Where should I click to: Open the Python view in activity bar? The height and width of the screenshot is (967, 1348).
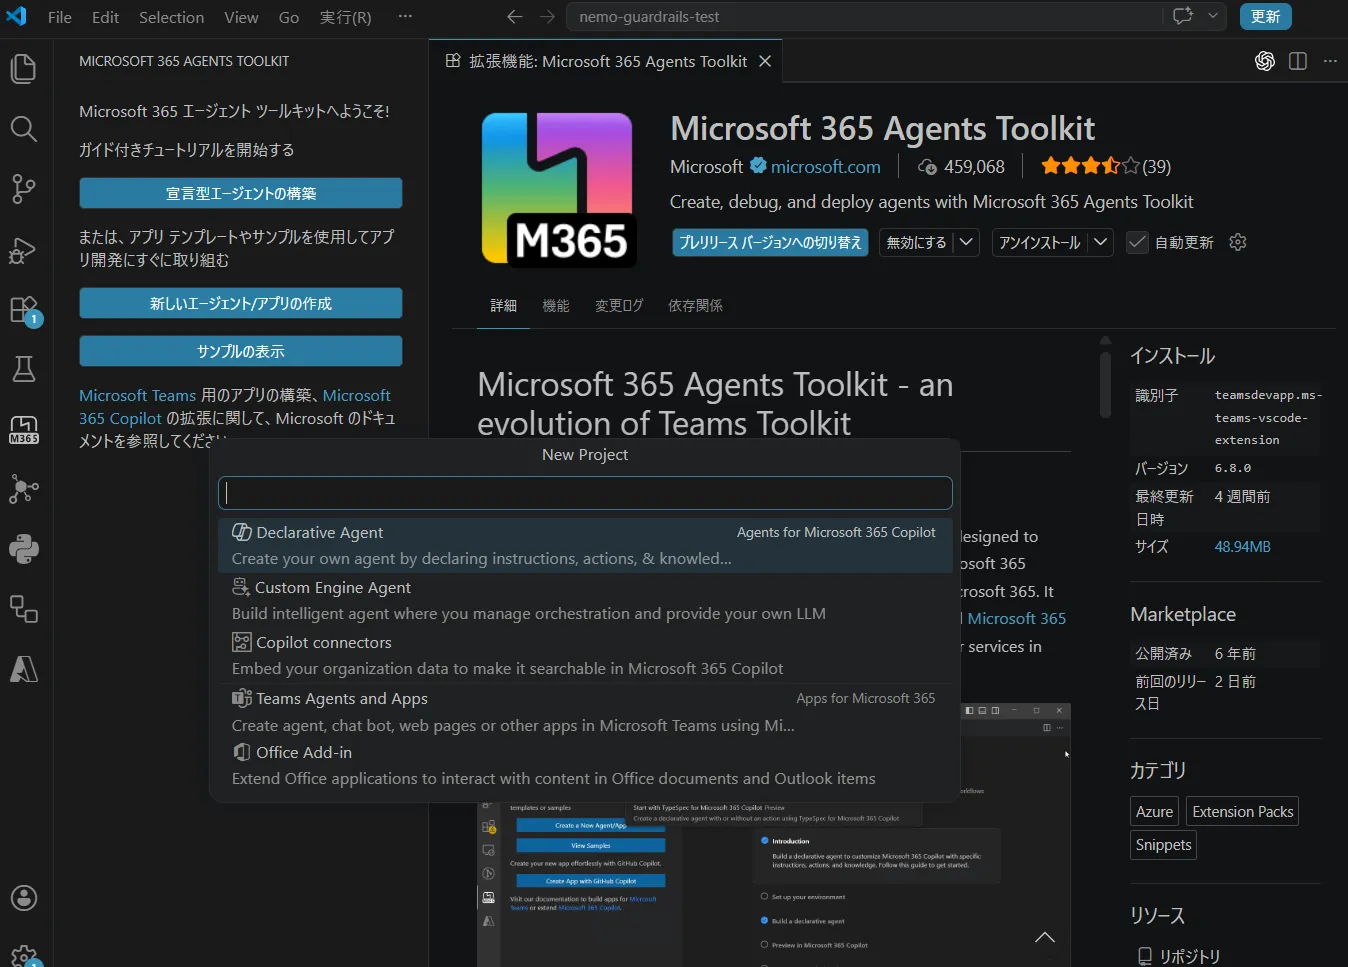tap(23, 549)
